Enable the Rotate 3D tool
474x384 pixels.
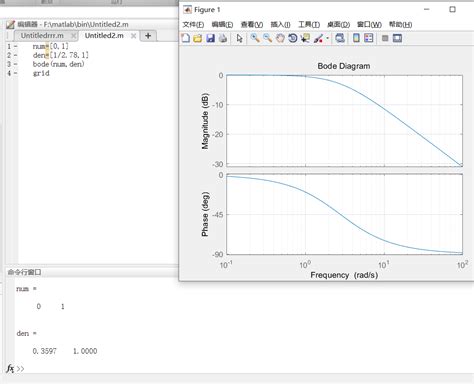[293, 38]
